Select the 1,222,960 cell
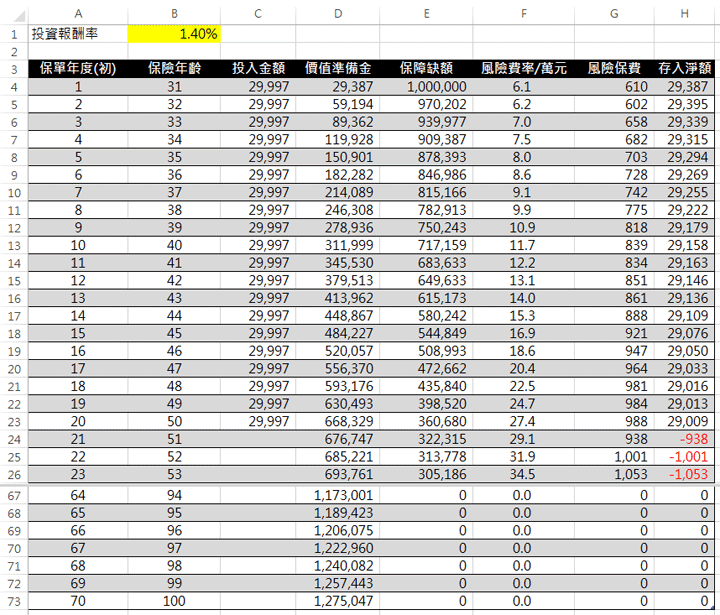This screenshot has height=615, width=720. pyautogui.click(x=338, y=548)
